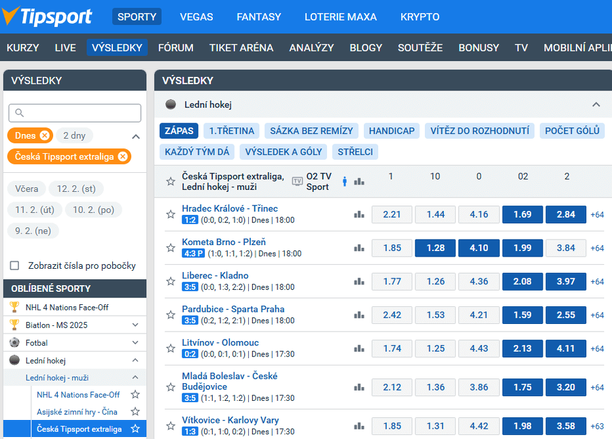612x439 pixels.
Task: Click the star next to Hradec Králové - Třinec
Action: point(171,214)
